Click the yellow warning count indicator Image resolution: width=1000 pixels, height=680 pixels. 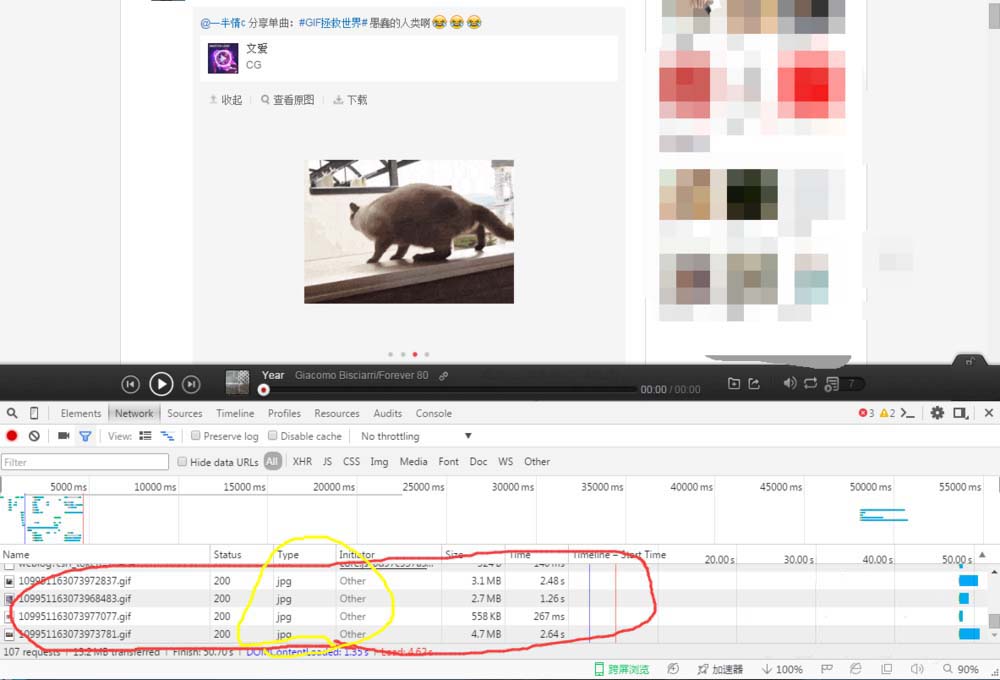(887, 413)
